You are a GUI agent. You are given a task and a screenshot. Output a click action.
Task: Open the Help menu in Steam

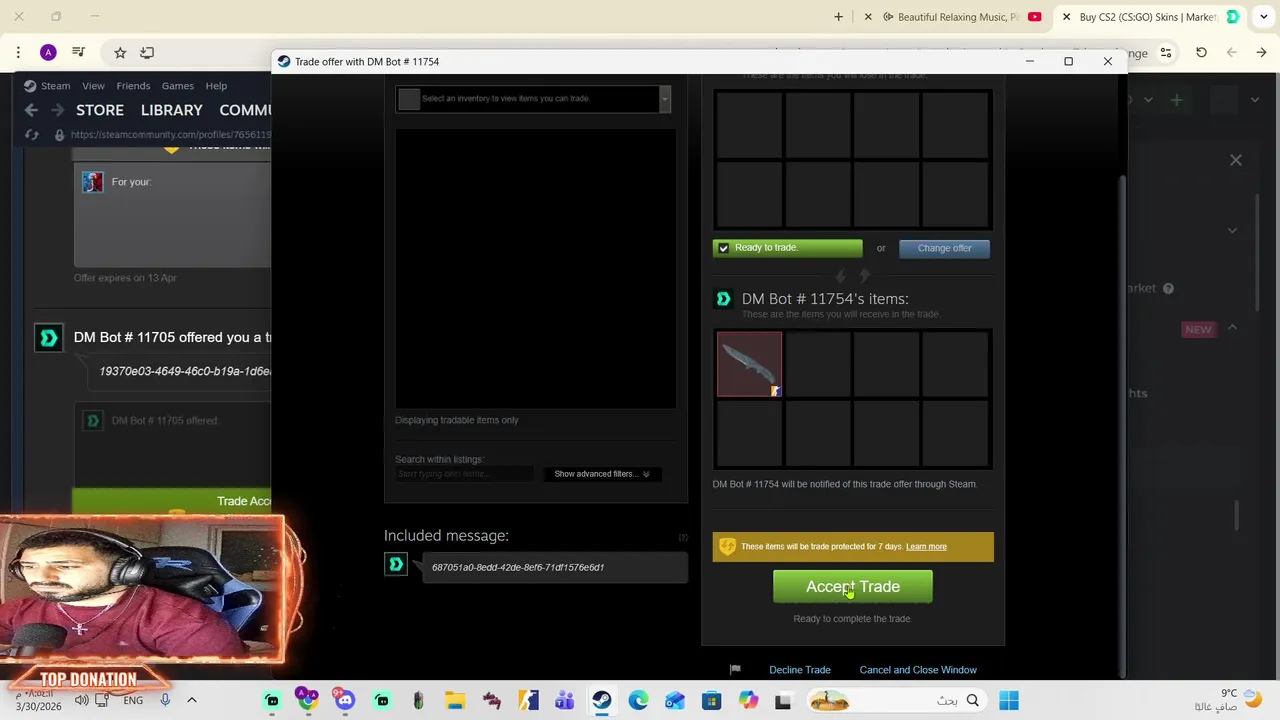216,86
